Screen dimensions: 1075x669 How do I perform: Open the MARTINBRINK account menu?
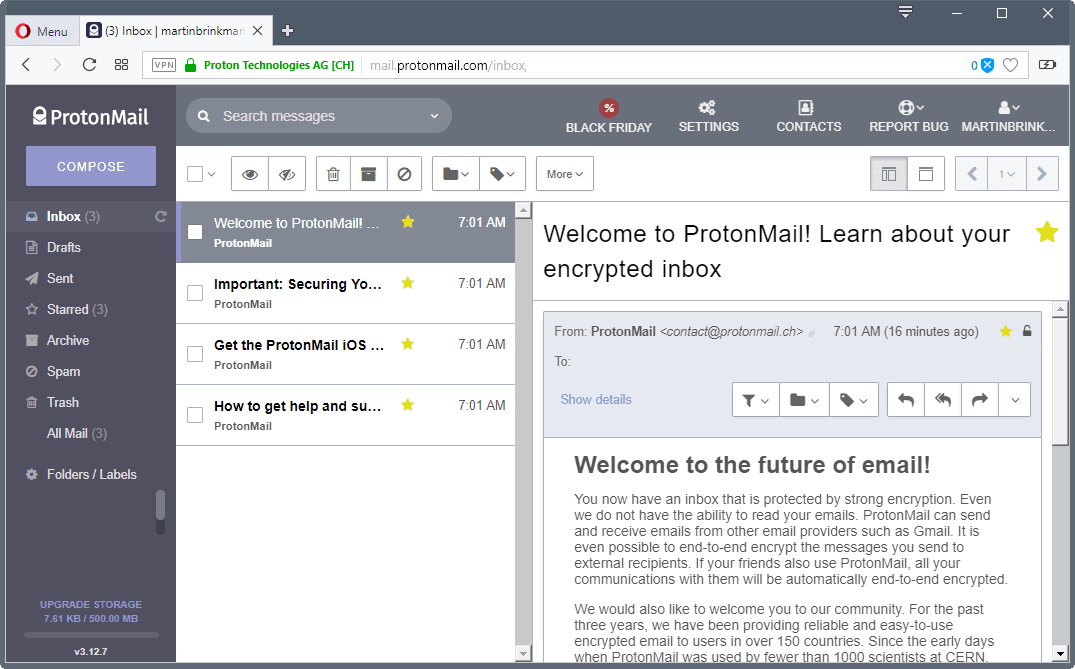(x=1008, y=116)
